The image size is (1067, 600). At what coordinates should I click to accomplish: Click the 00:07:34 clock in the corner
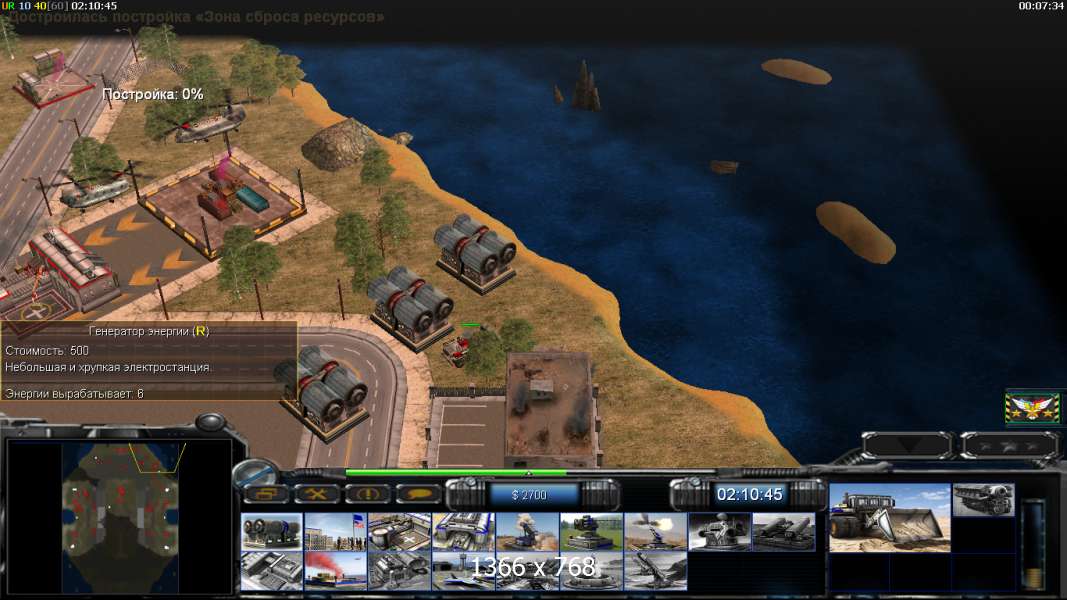pos(1040,6)
